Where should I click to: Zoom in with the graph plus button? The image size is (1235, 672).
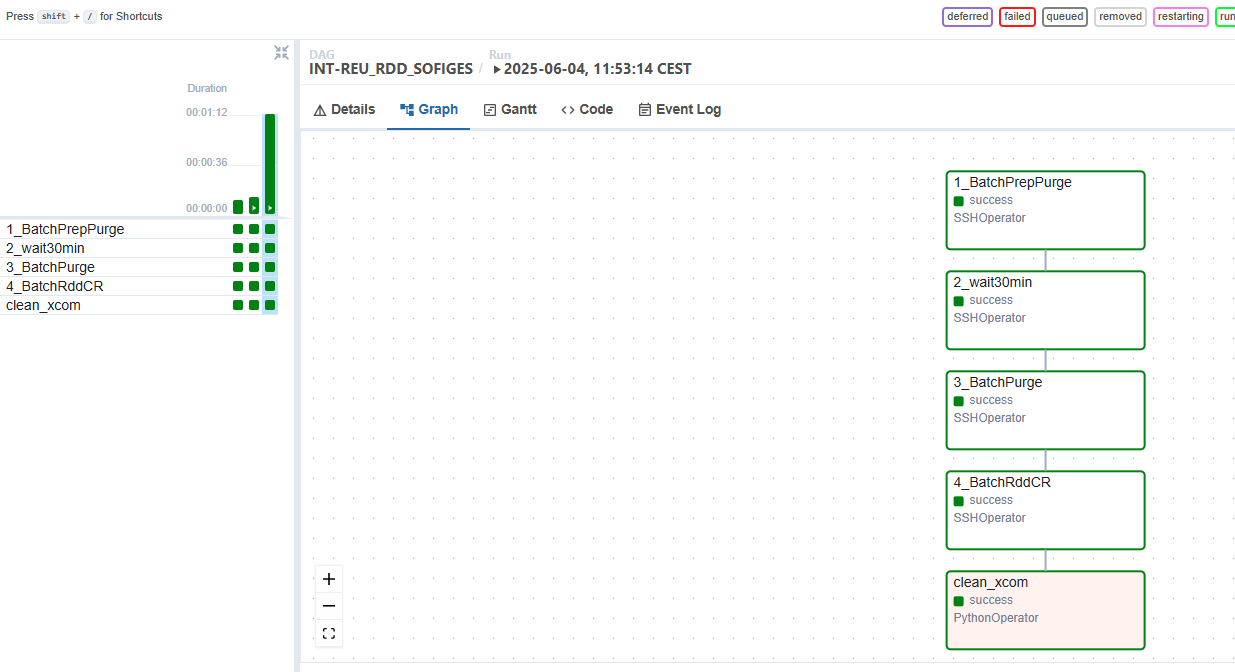[328, 579]
